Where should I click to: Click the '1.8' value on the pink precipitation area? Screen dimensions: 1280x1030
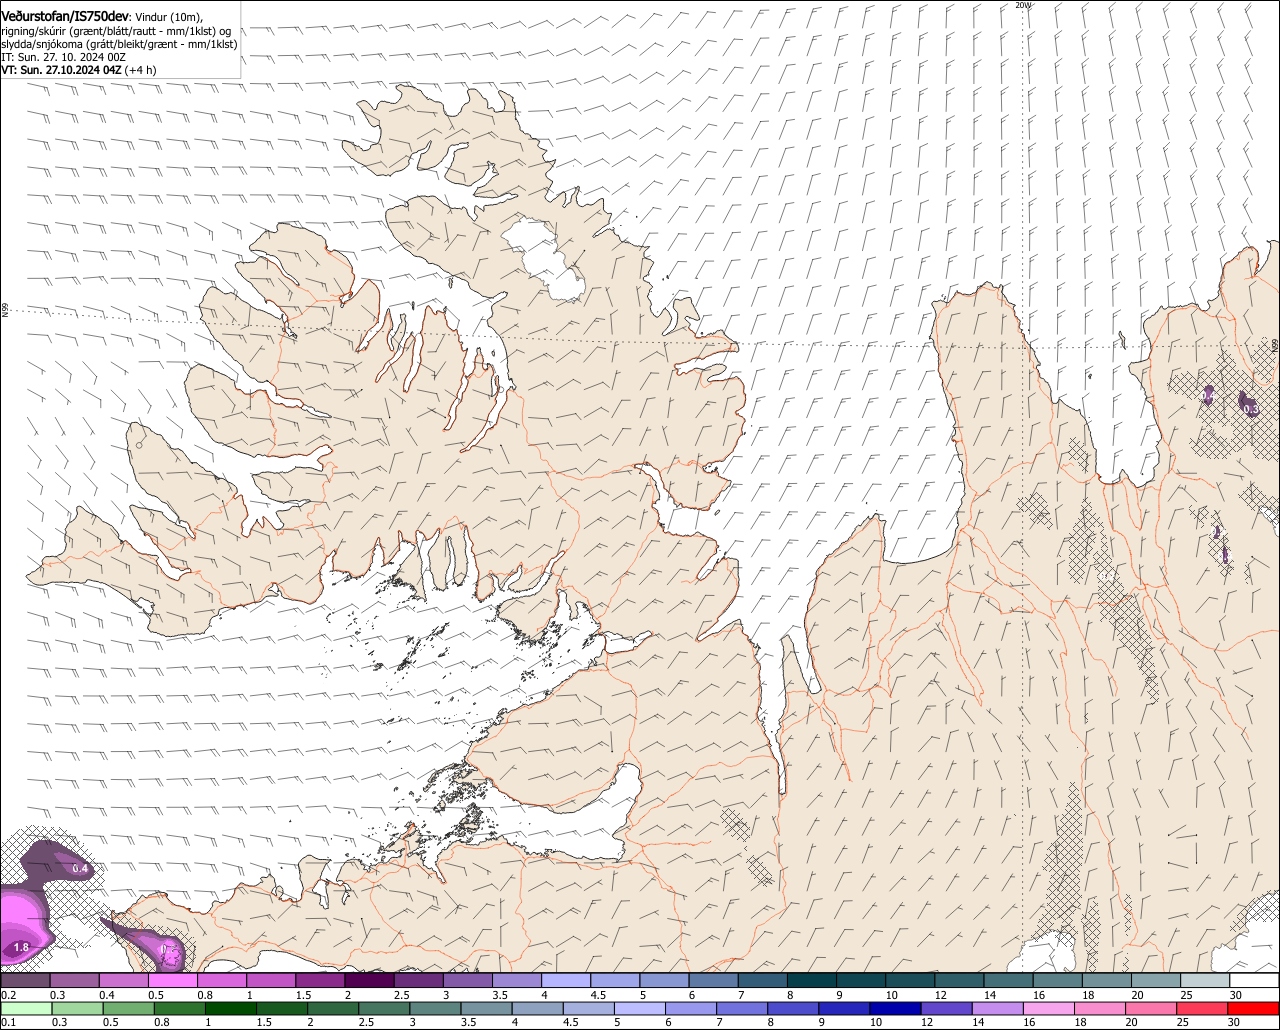[21, 946]
